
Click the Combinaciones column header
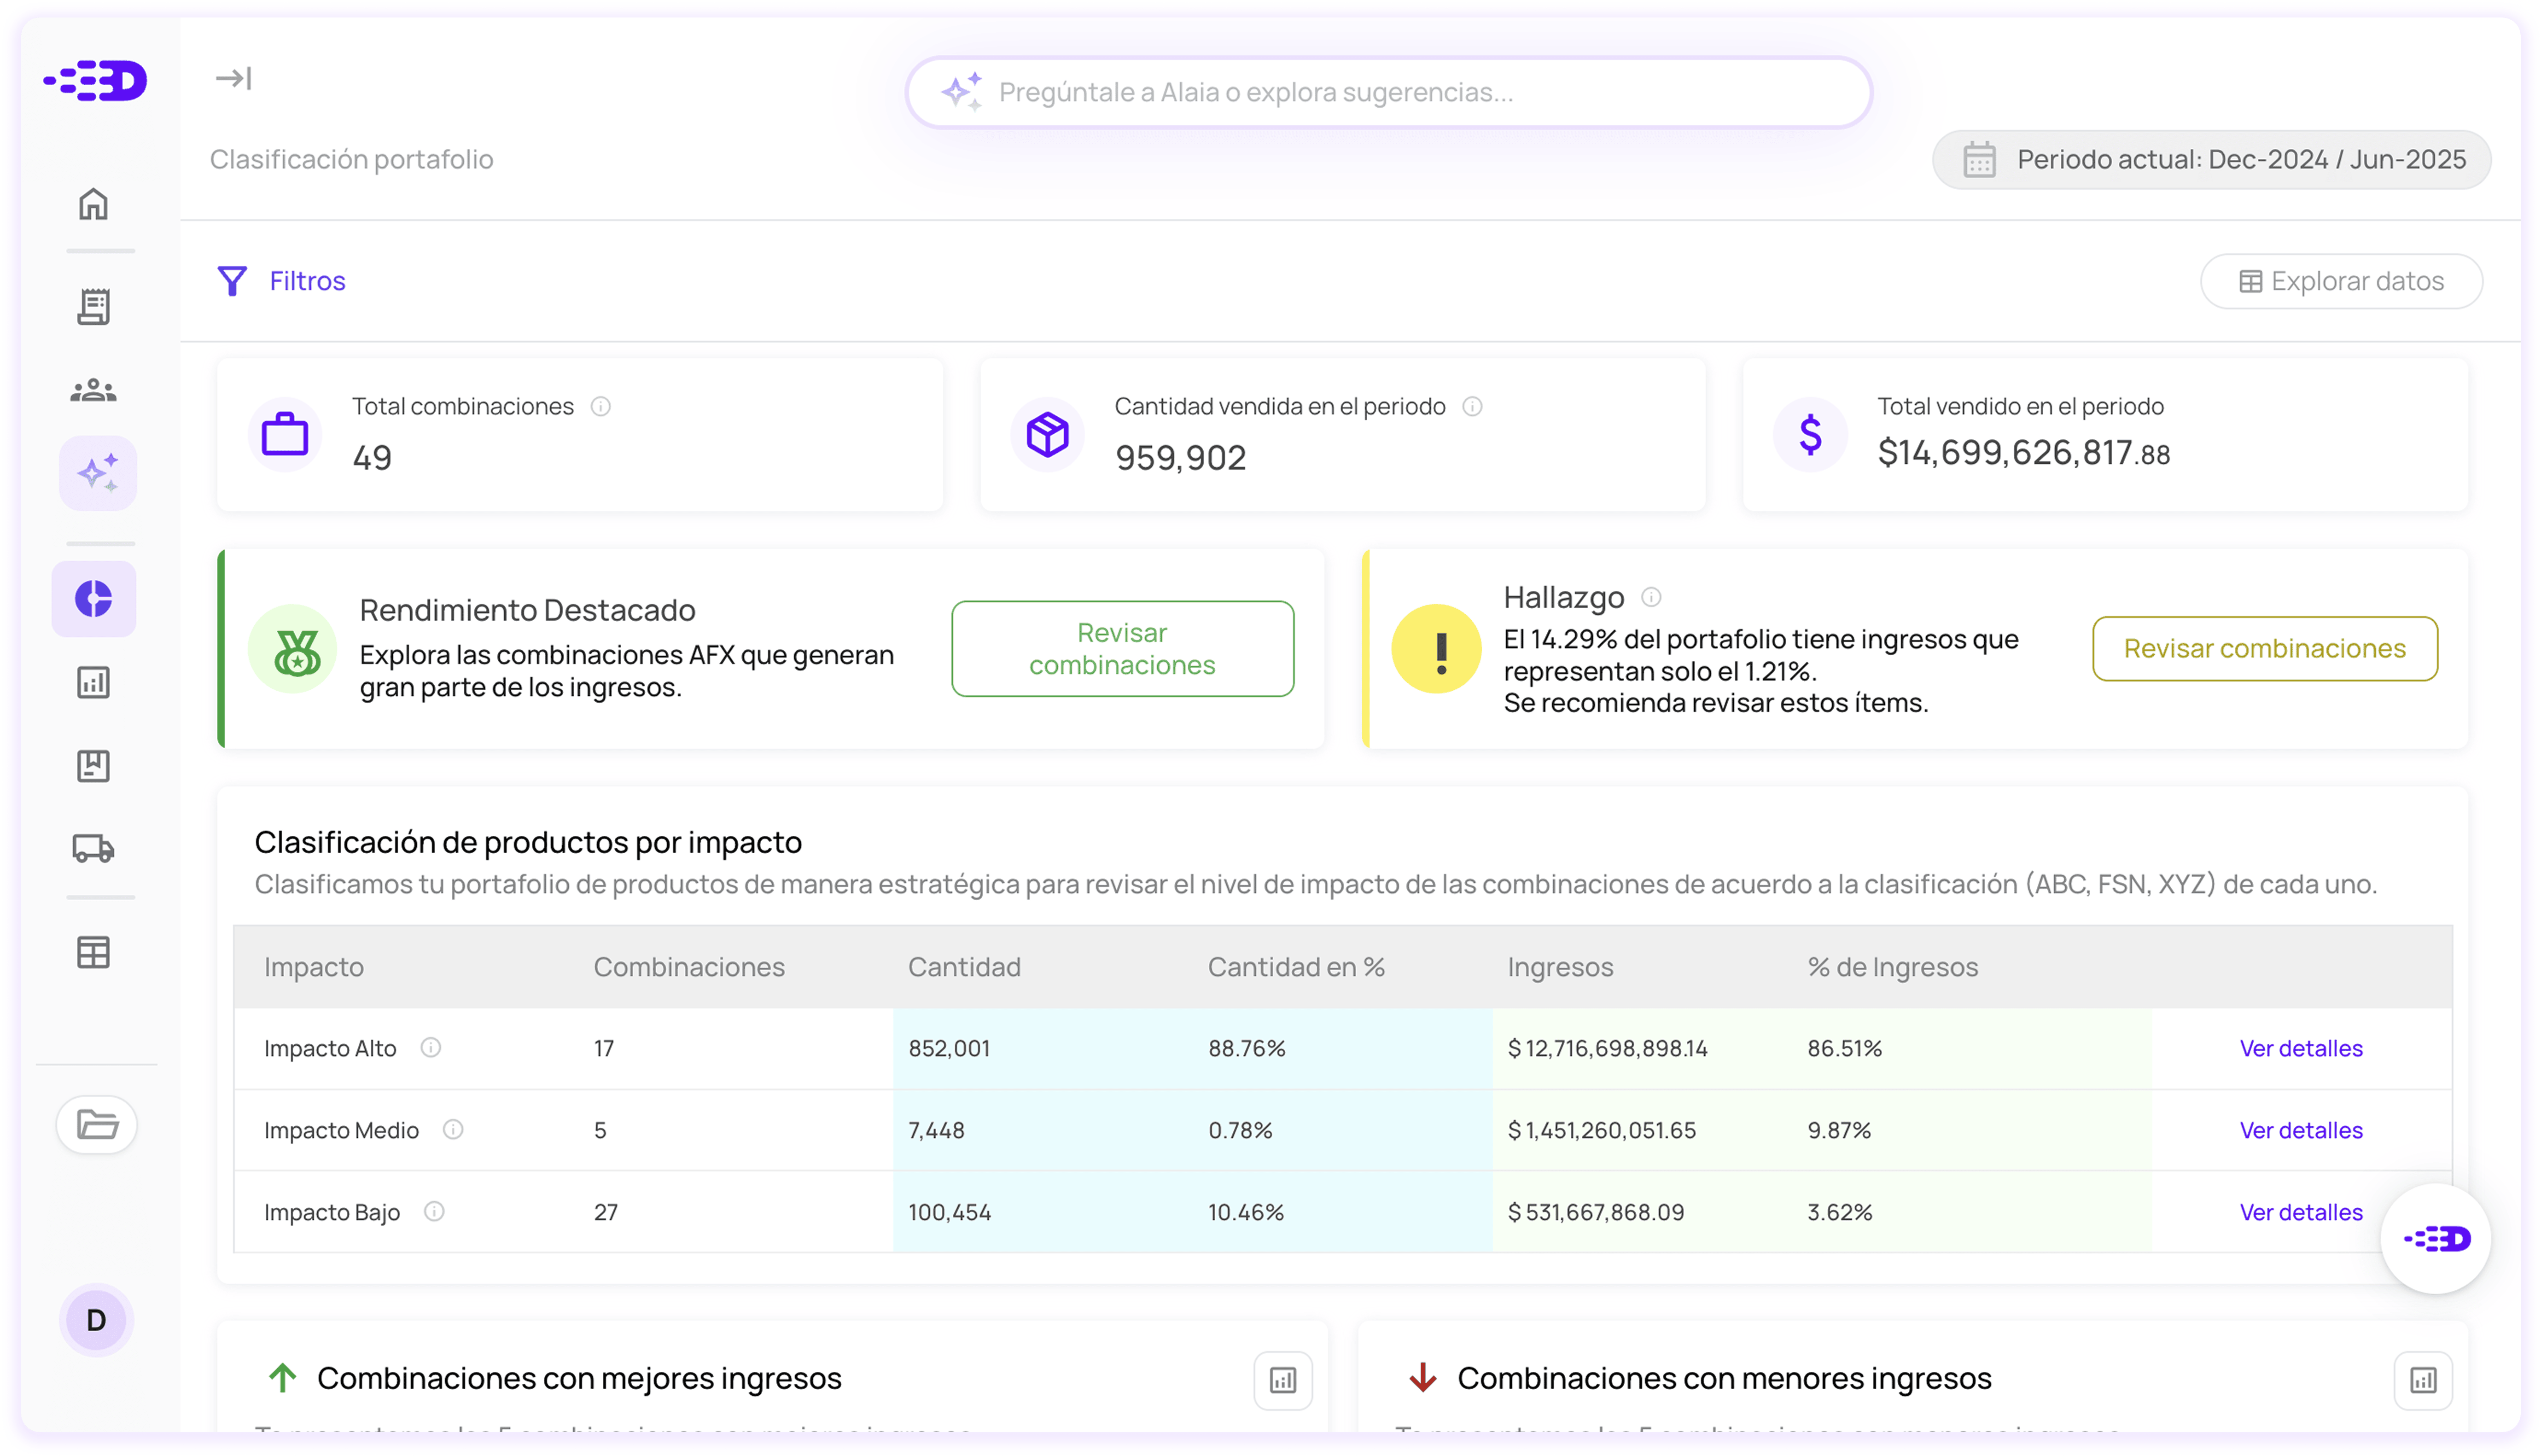click(x=689, y=967)
